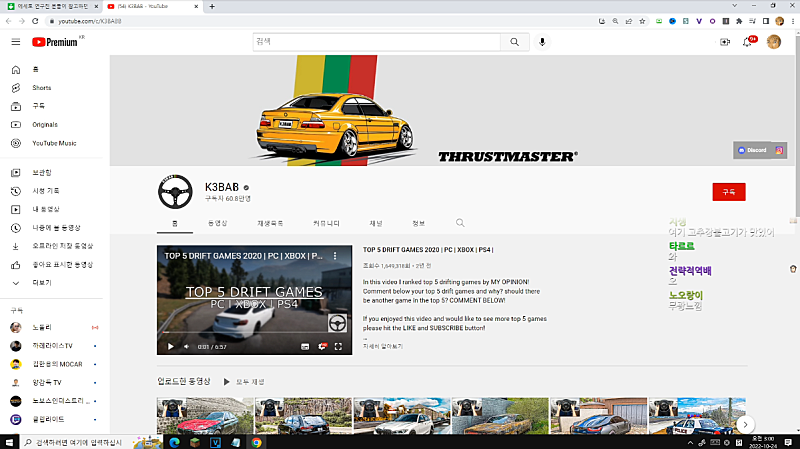800x449 pixels.
Task: Click the create video camera icon
Action: (x=725, y=42)
